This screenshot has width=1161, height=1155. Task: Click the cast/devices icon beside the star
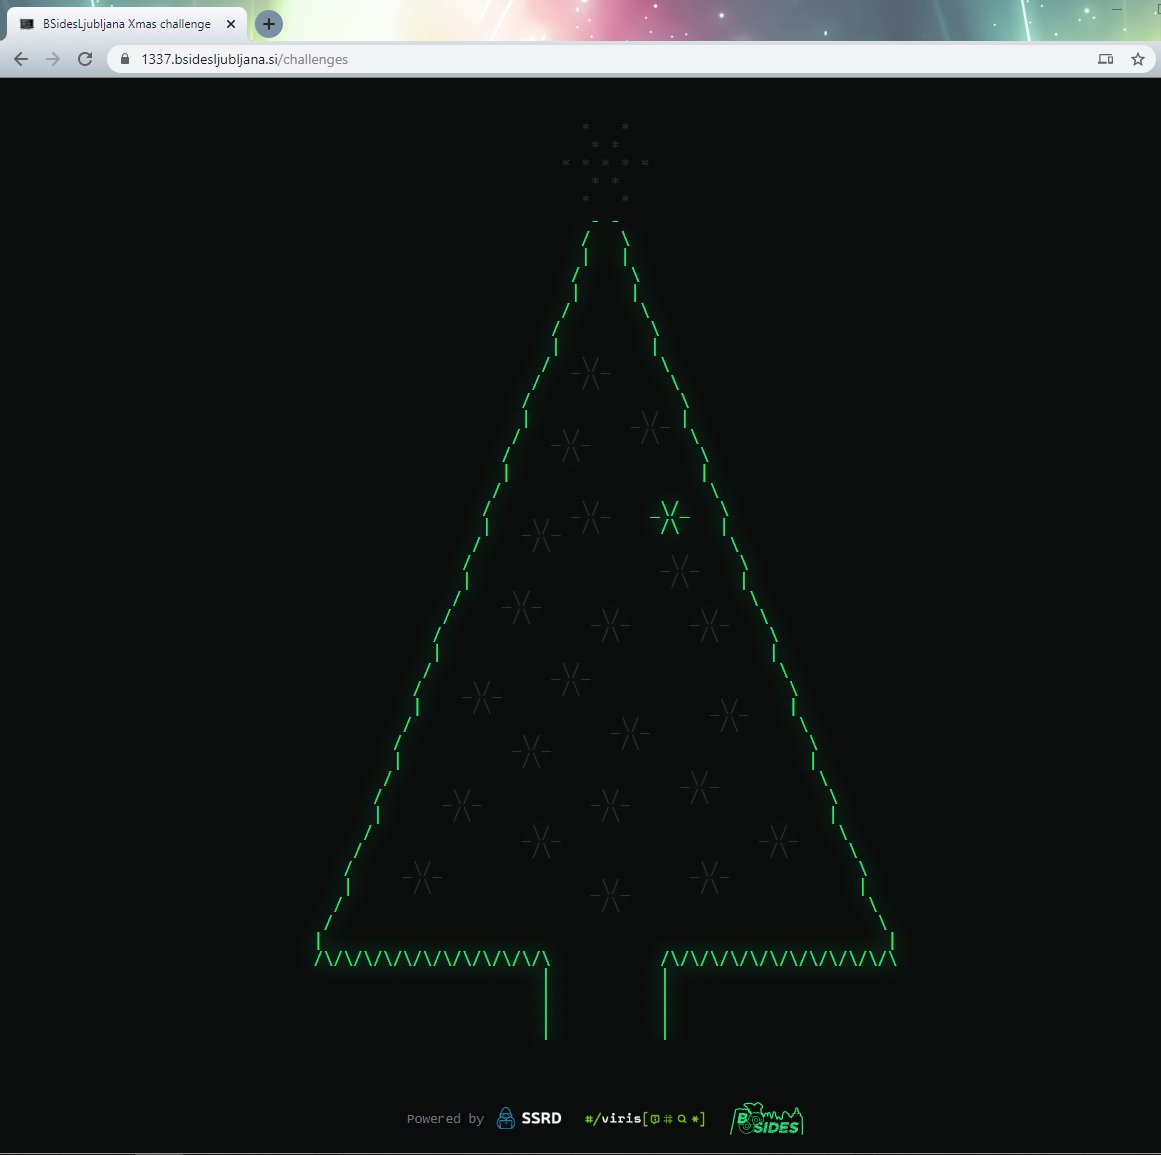click(1105, 59)
